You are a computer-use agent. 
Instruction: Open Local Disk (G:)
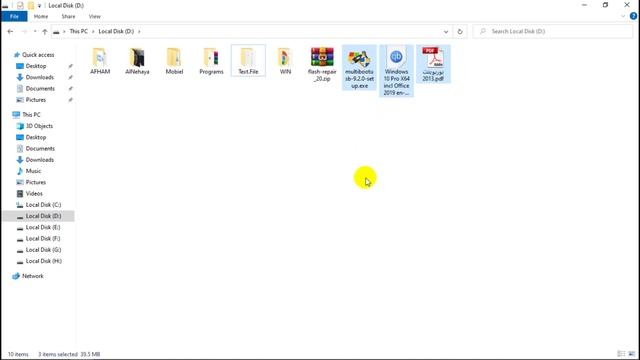click(x=43, y=249)
